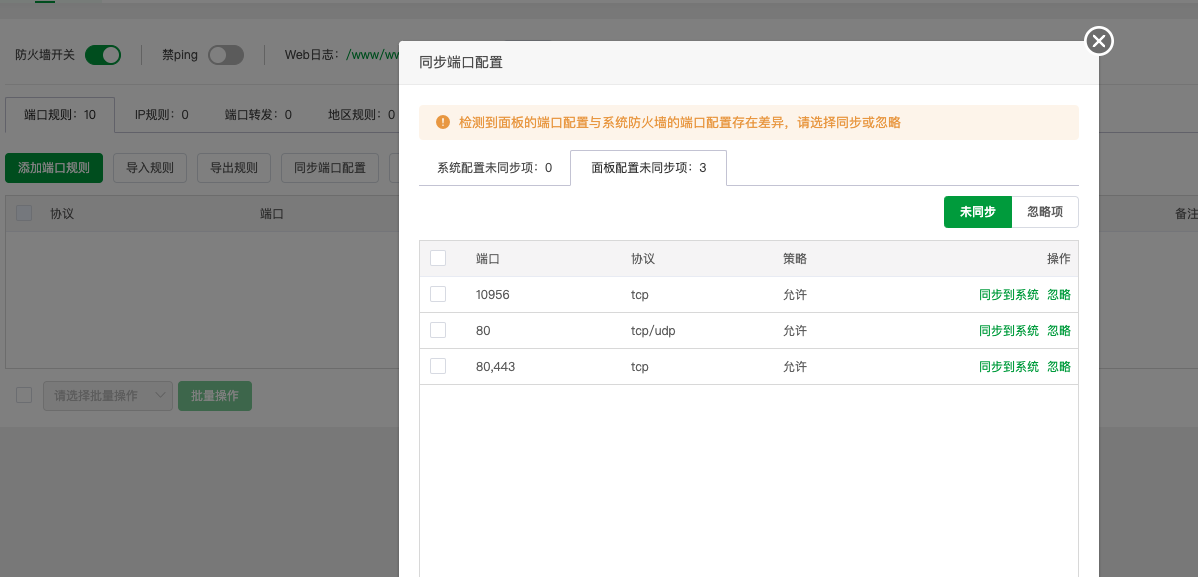The height and width of the screenshot is (577, 1198).
Task: Click 忽略 for port 80 tcp/udp
Action: 1059,330
